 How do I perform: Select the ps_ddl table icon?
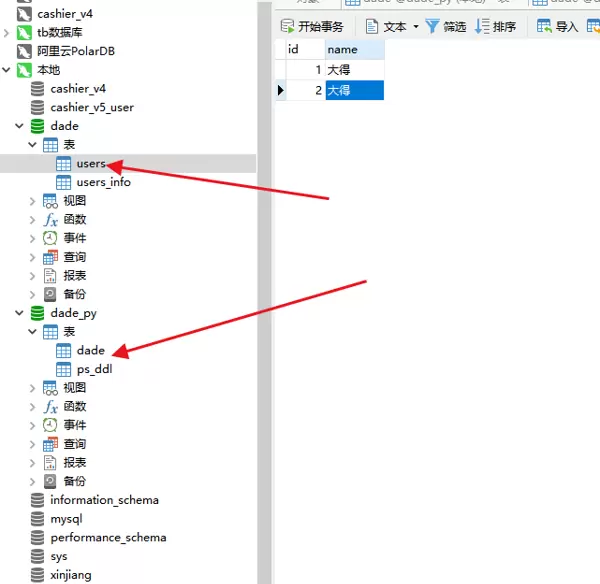pyautogui.click(x=63, y=369)
